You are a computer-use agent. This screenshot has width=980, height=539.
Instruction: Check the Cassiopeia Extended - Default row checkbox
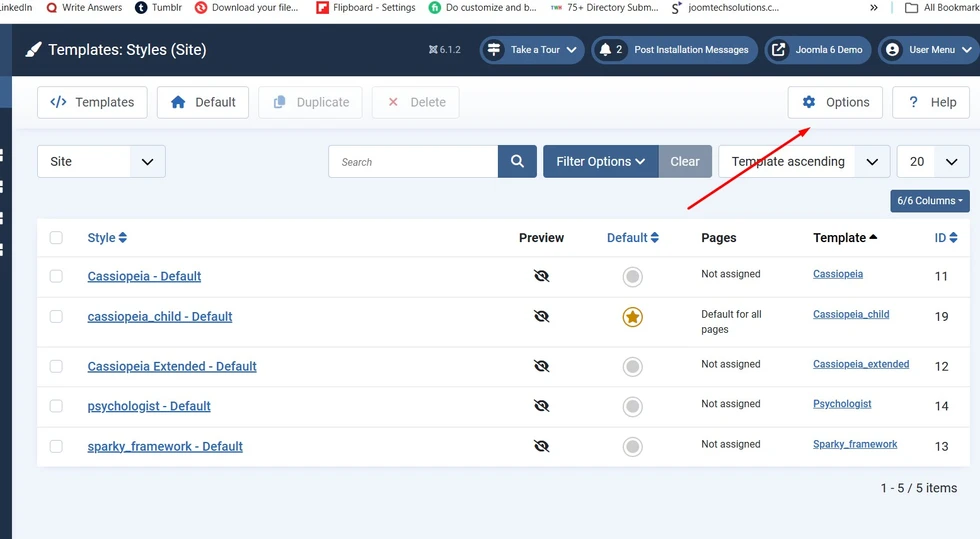coord(56,366)
